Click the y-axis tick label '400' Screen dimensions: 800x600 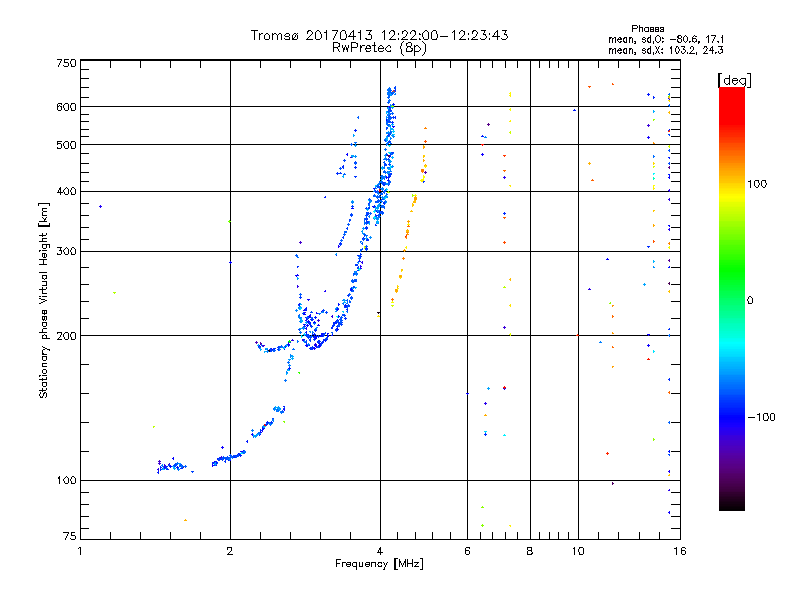(x=67, y=192)
